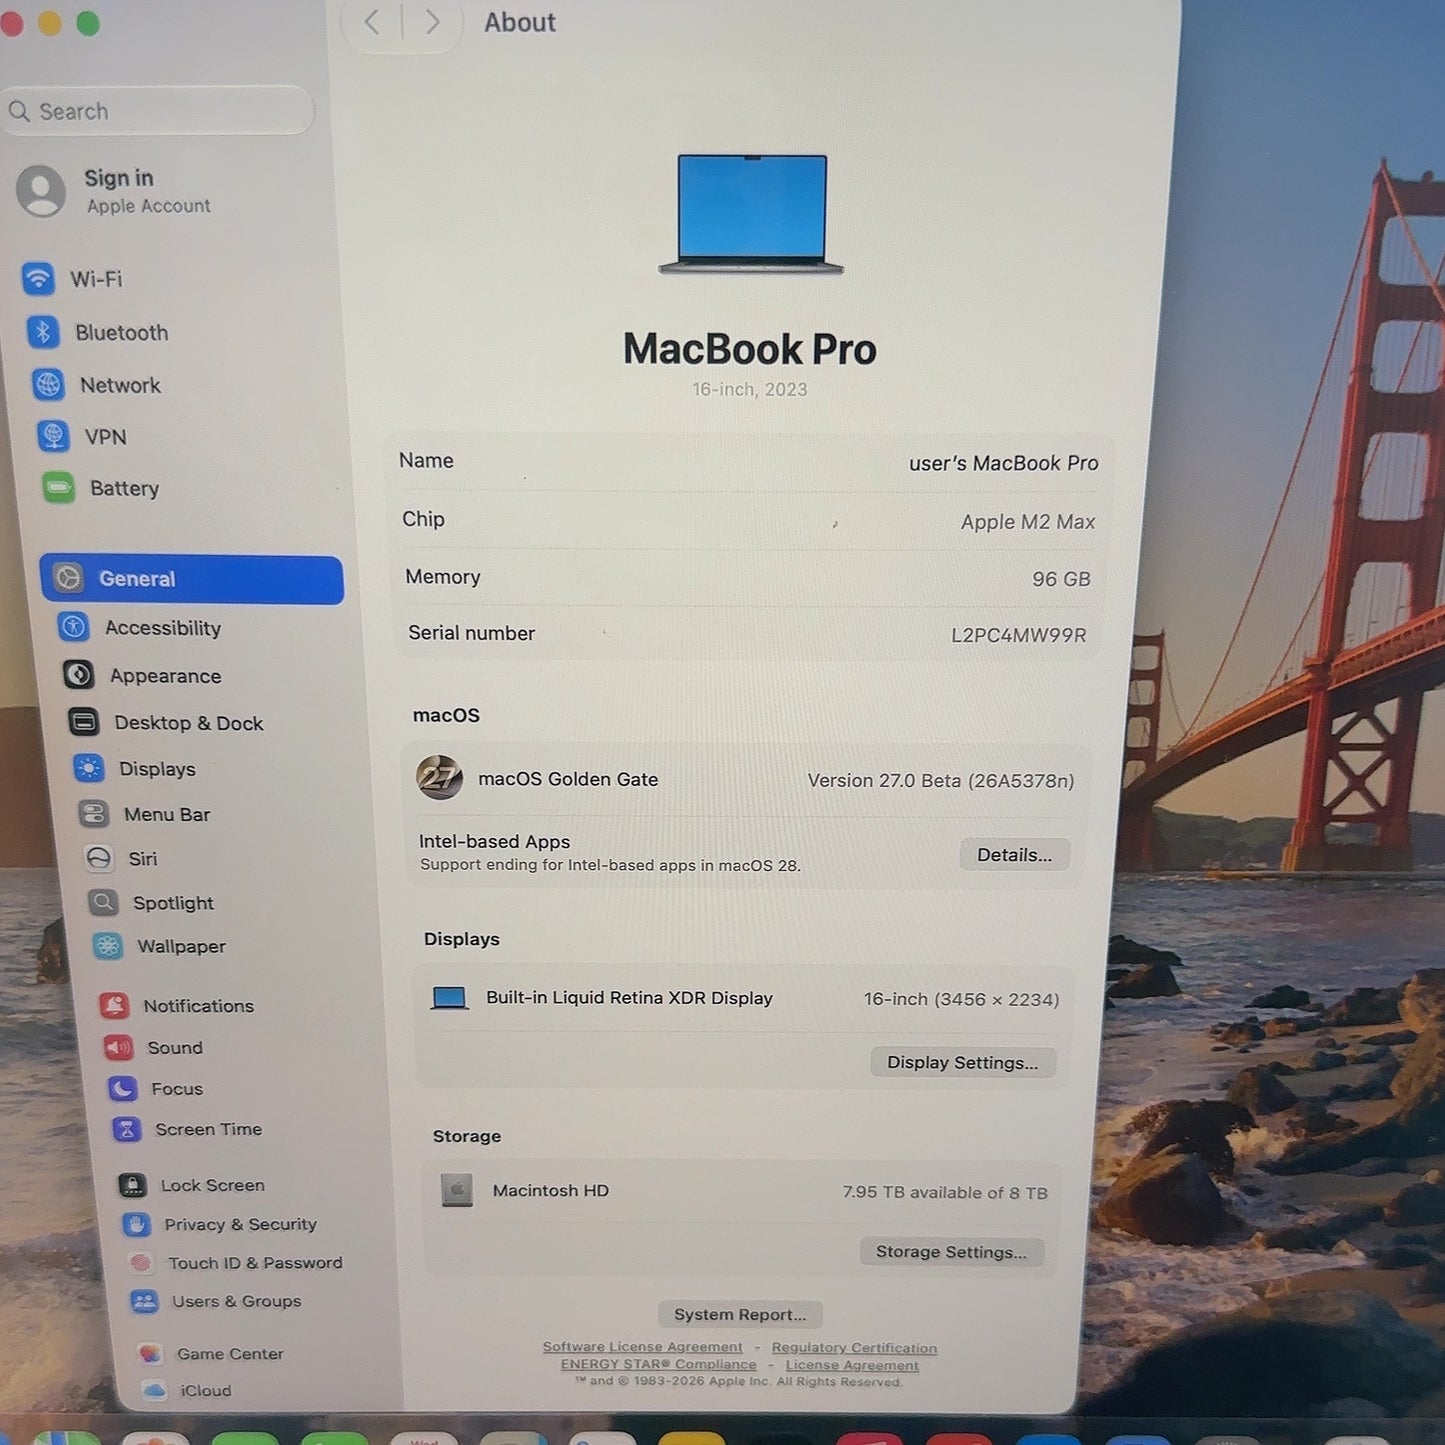Click the Touch ID fingerprint icon
Image resolution: width=1445 pixels, height=1445 pixels.
pyautogui.click(x=141, y=1263)
